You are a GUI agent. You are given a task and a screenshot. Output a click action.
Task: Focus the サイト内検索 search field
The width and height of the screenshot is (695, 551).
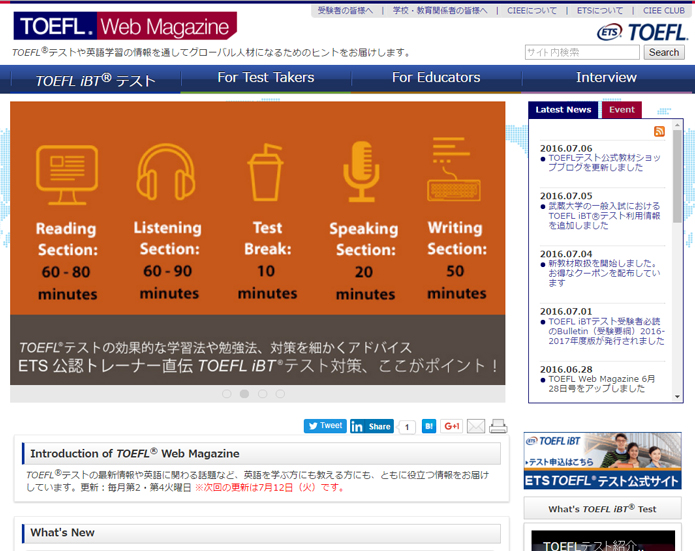click(582, 52)
